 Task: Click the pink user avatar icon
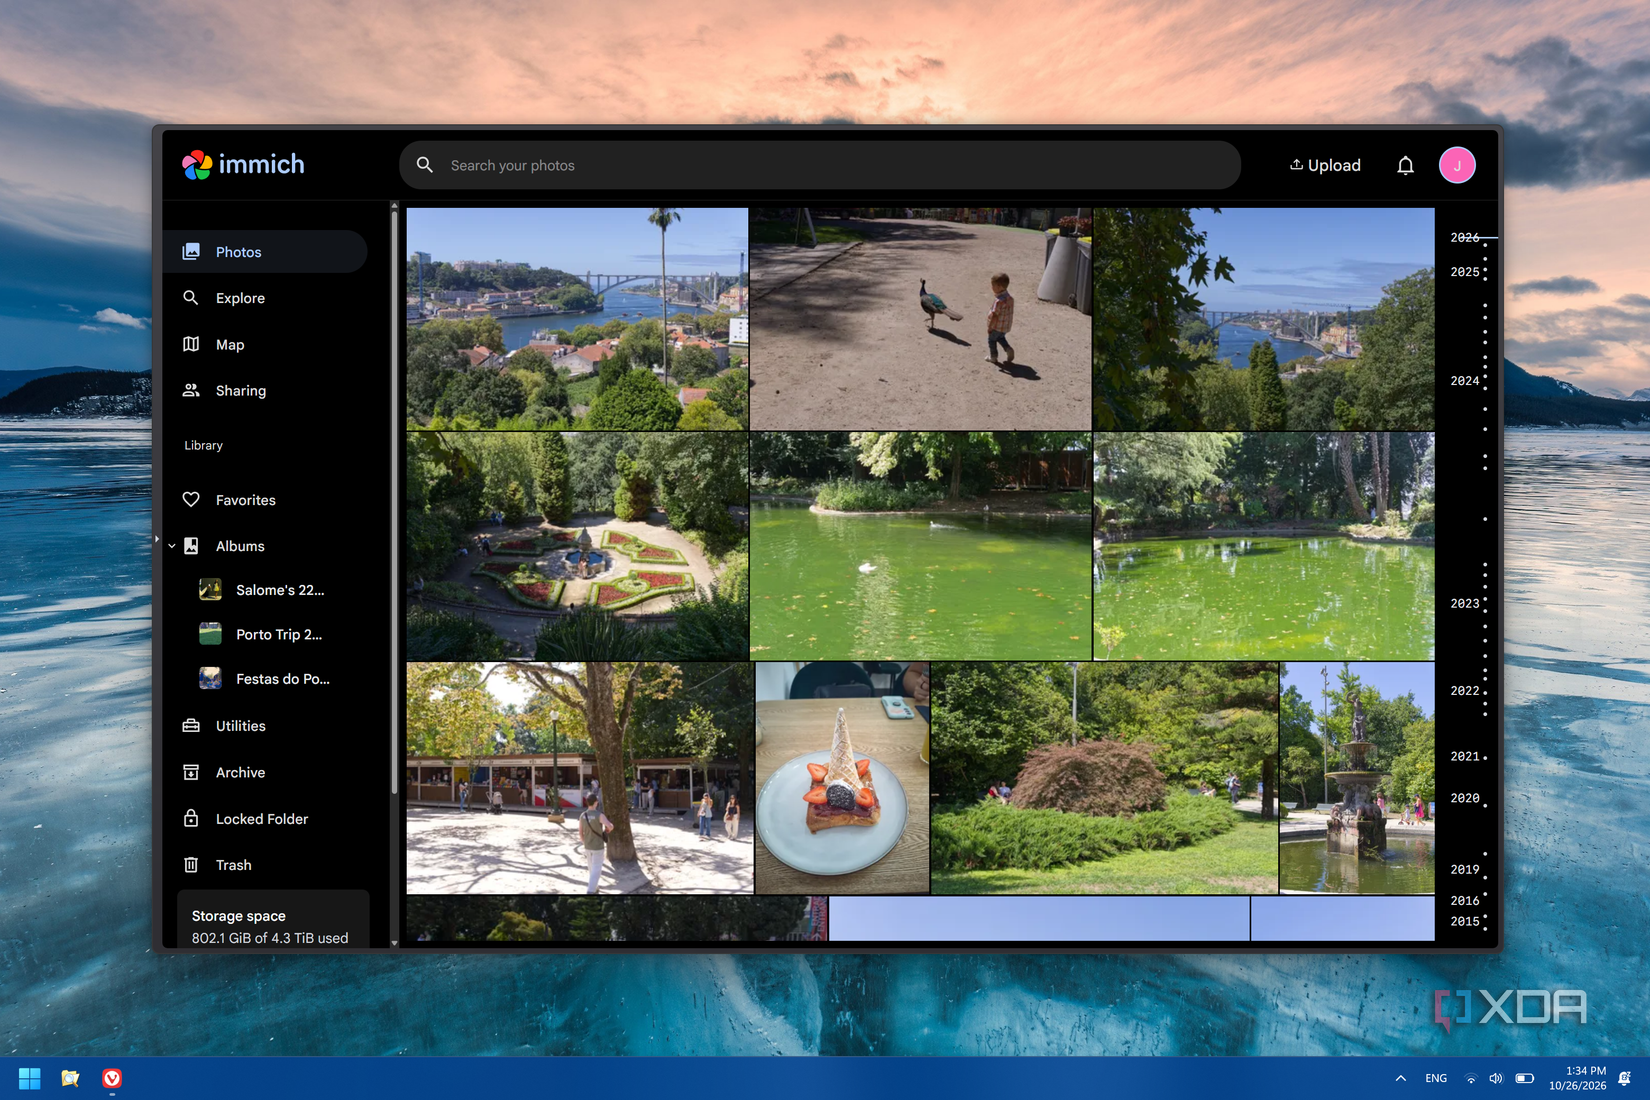(x=1457, y=165)
